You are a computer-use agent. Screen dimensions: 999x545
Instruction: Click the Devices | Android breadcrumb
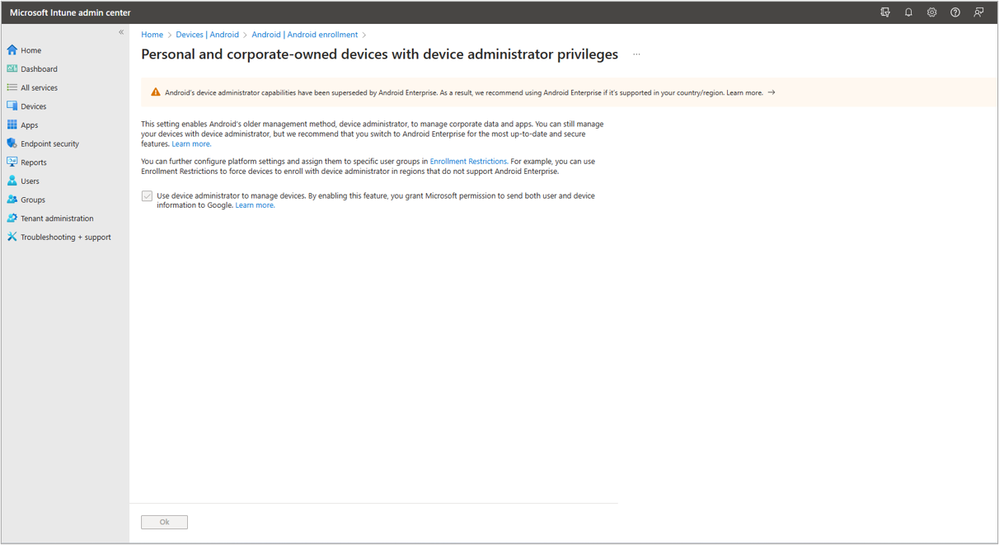tap(207, 34)
